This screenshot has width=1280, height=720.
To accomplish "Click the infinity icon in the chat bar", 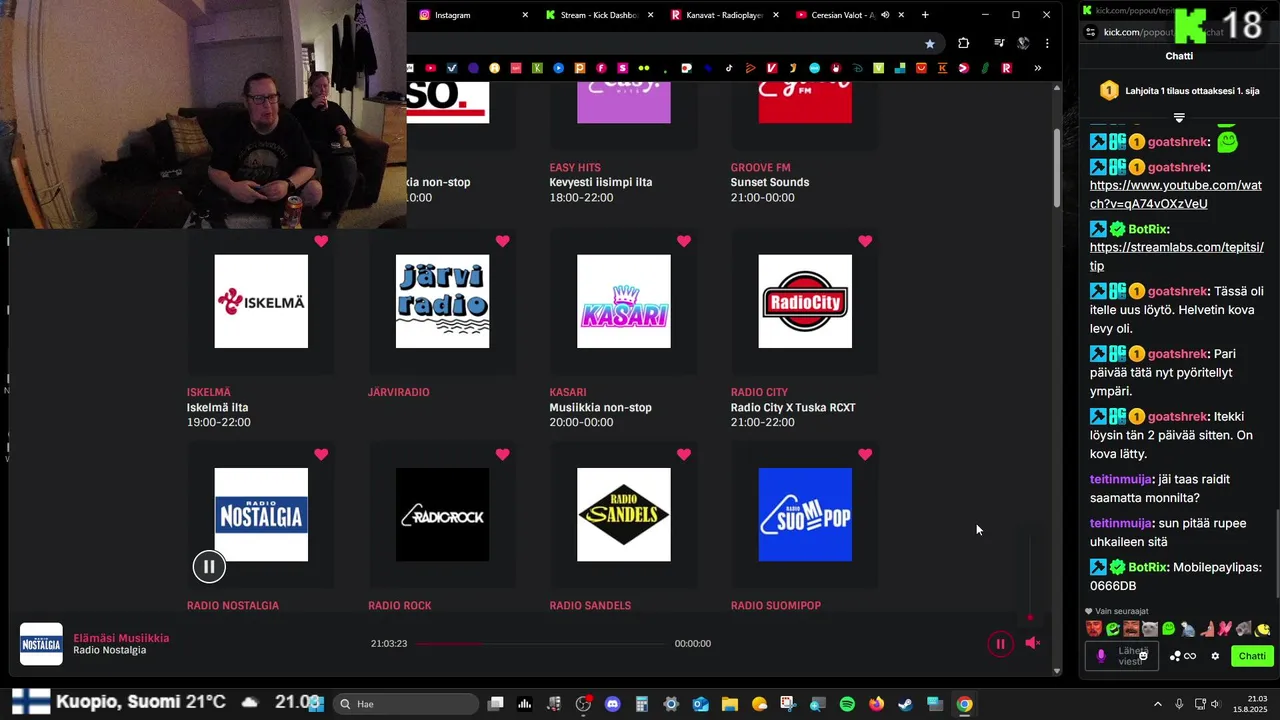I will (x=1190, y=656).
